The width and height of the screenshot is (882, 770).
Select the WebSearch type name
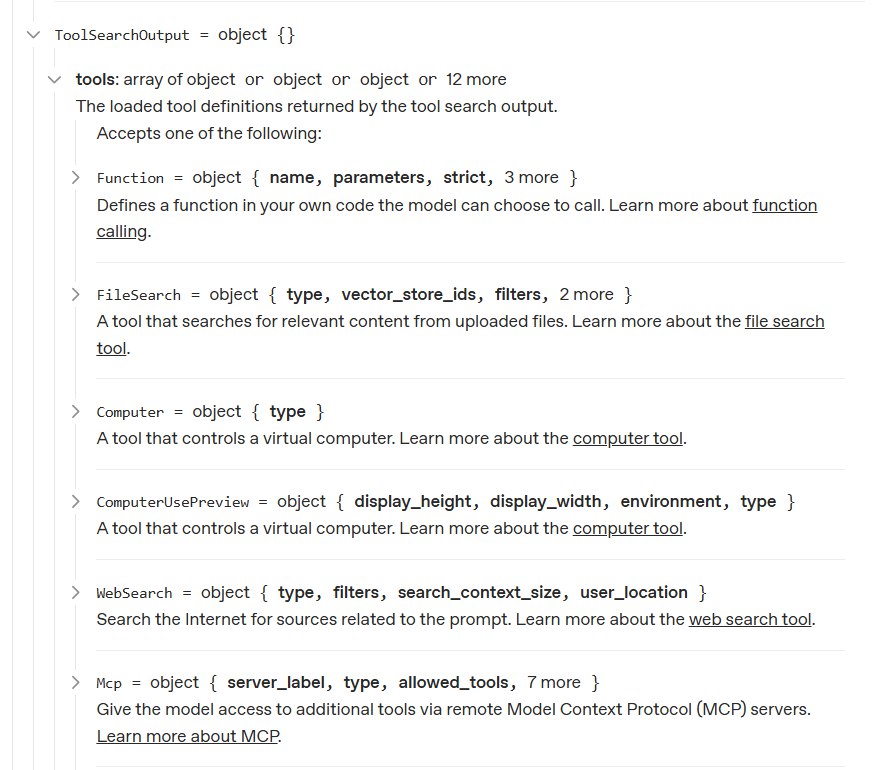134,593
